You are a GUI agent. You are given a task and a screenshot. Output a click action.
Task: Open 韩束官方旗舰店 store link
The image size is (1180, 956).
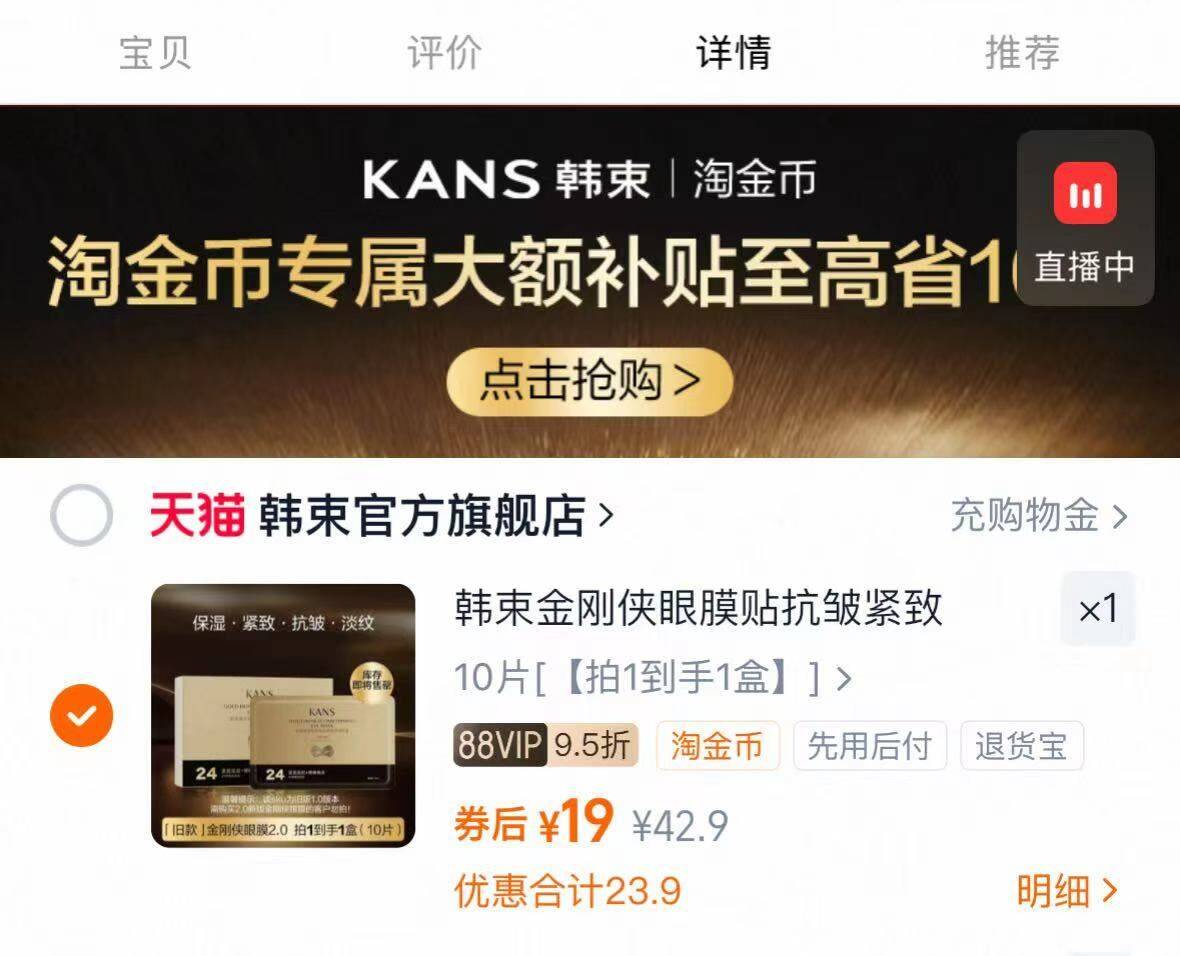(436, 516)
